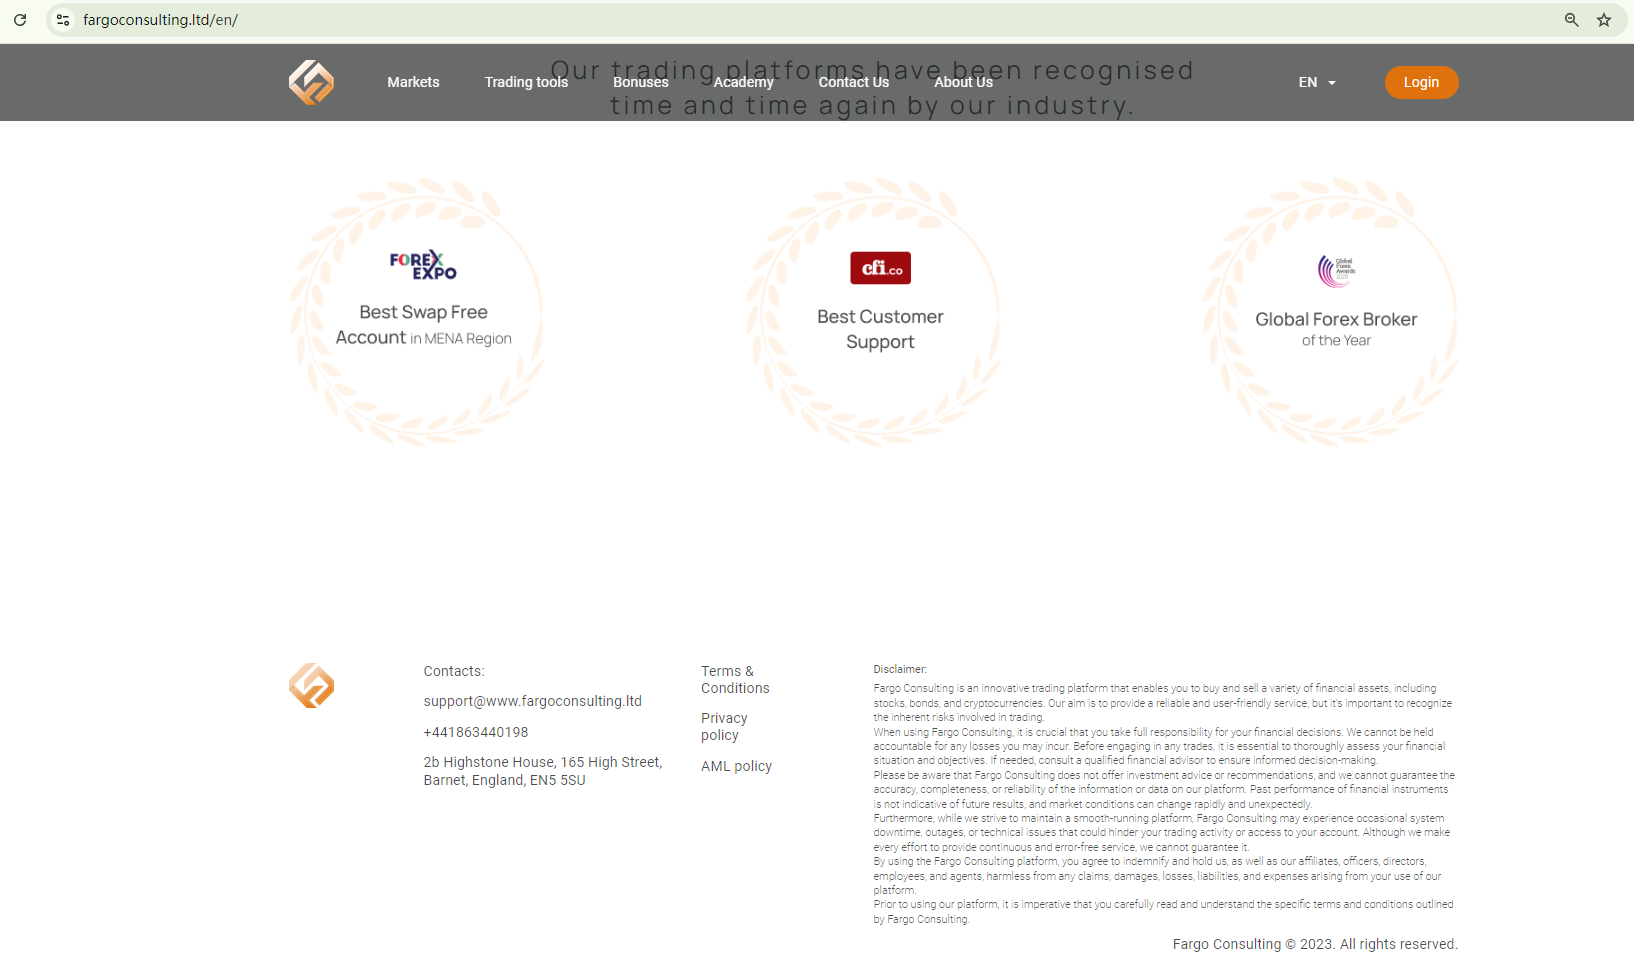Click the copyright notice Fargo Consulting © 2023
This screenshot has height=955, width=1634.
tap(1315, 944)
